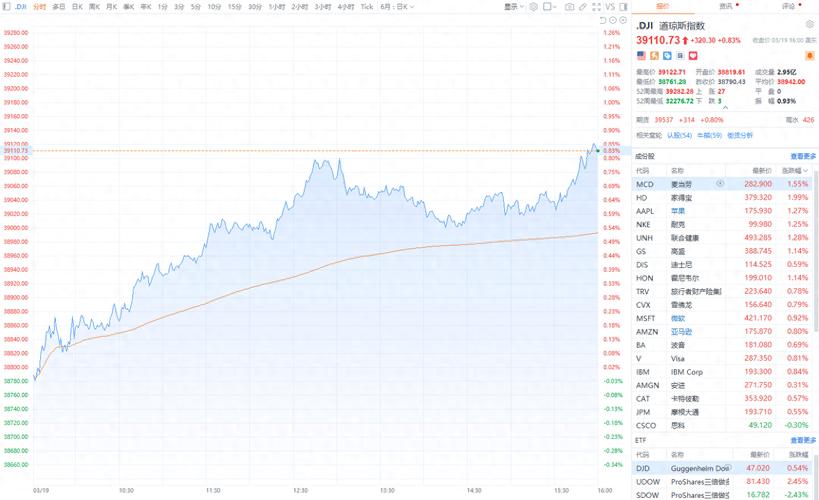Click the camera screenshot icon in chart toolbar
Viewport: 819px width, 500px height.
(x=569, y=6)
